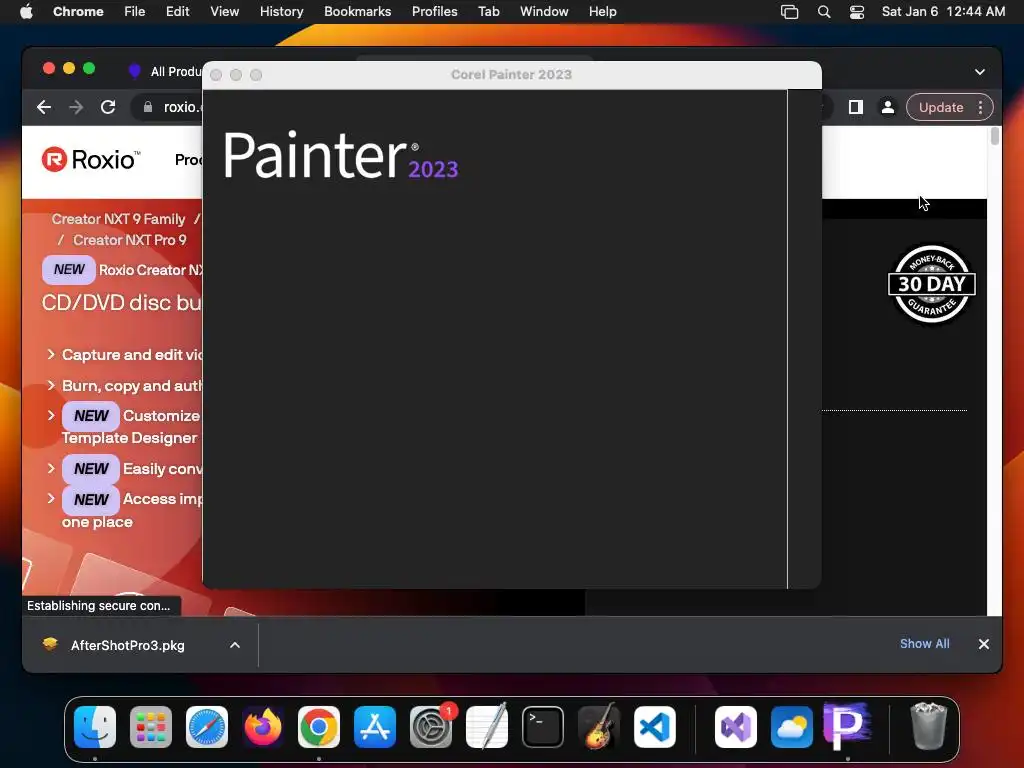
Task: Open Finder from the Dock
Action: click(x=95, y=727)
